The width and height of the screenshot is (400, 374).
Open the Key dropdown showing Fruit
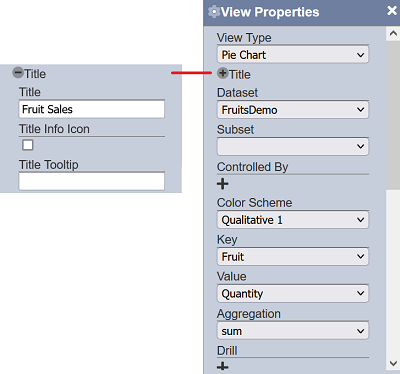pyautogui.click(x=293, y=256)
